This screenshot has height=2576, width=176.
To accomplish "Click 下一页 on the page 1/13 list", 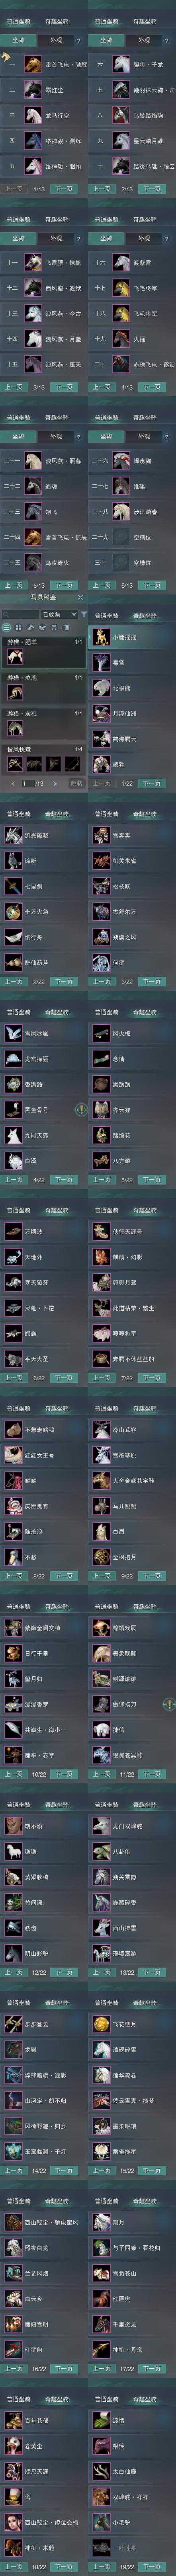I will 64,188.
